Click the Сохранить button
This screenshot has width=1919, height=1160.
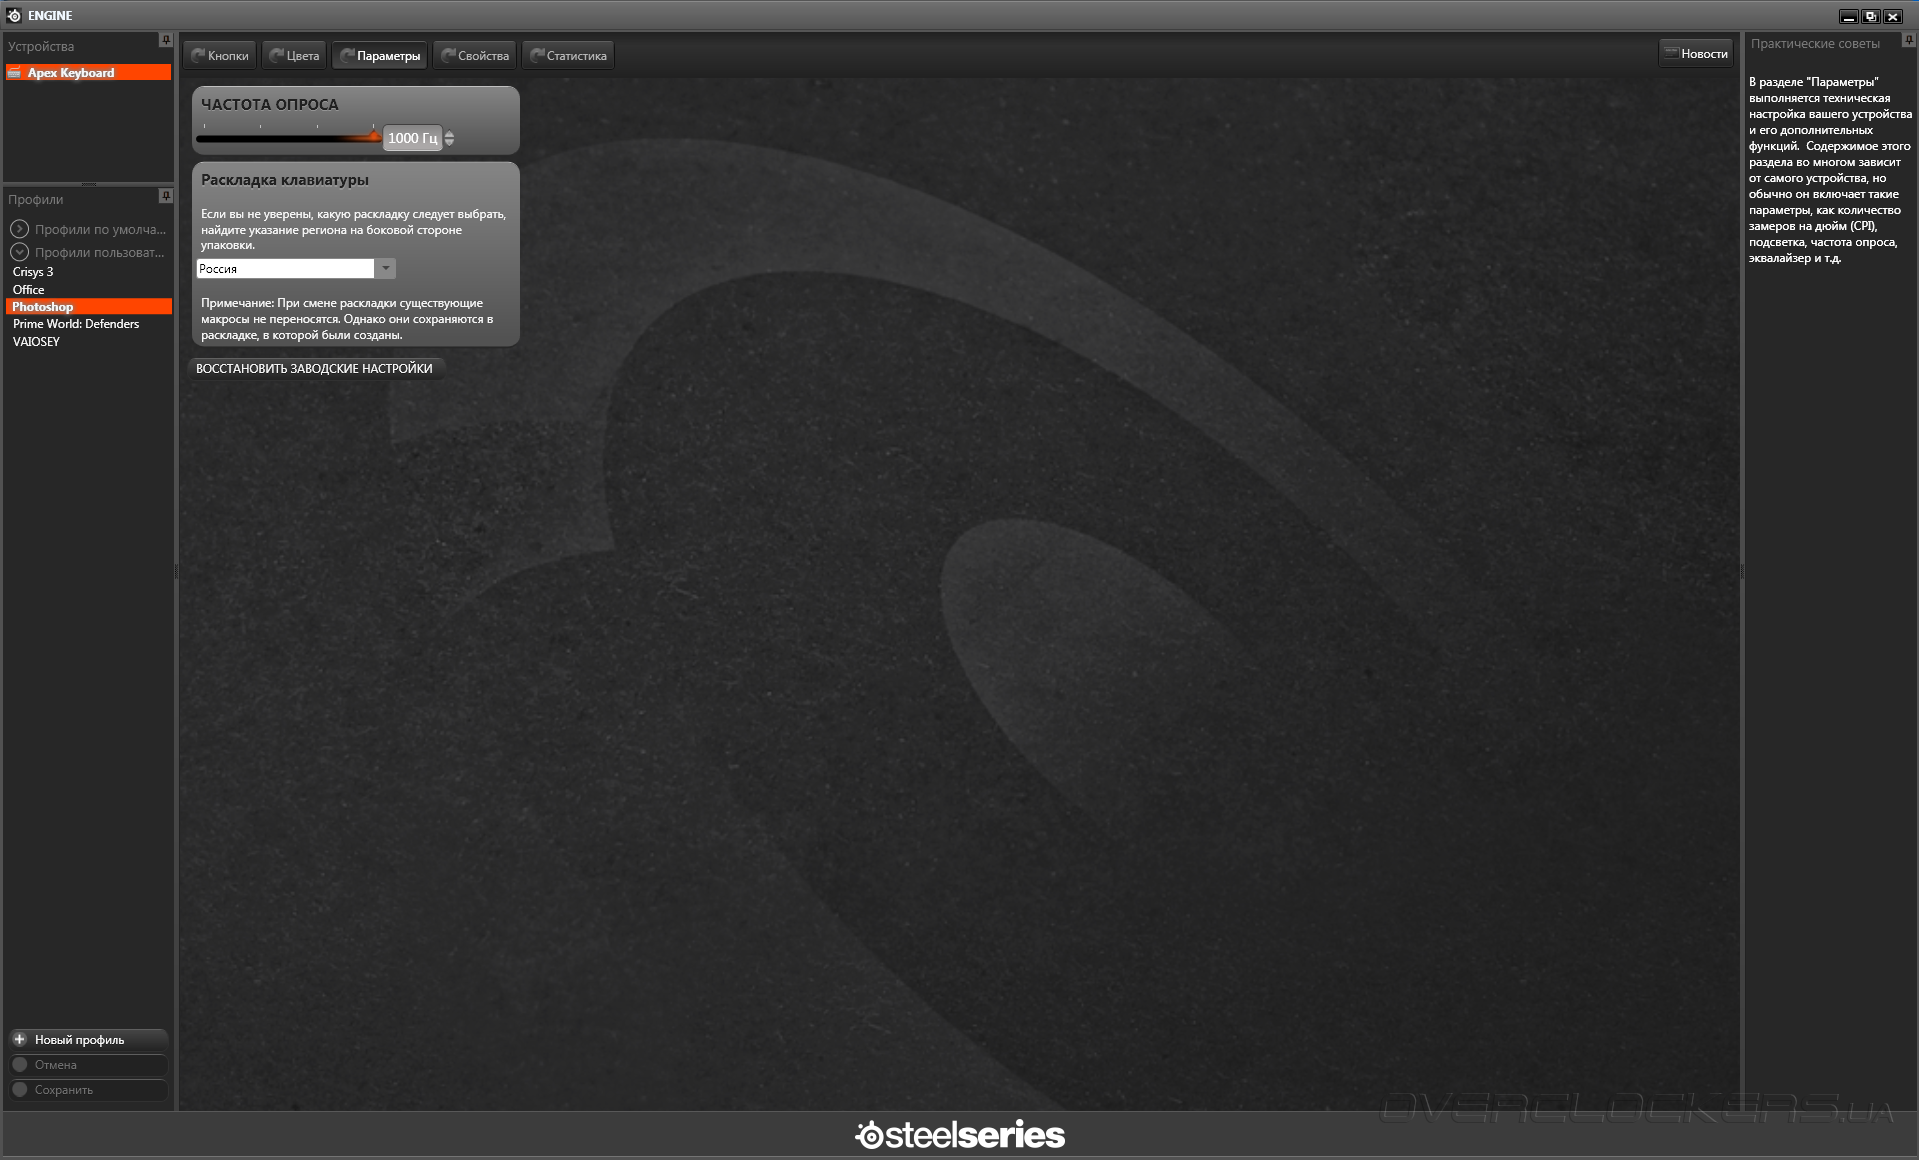[x=88, y=1090]
